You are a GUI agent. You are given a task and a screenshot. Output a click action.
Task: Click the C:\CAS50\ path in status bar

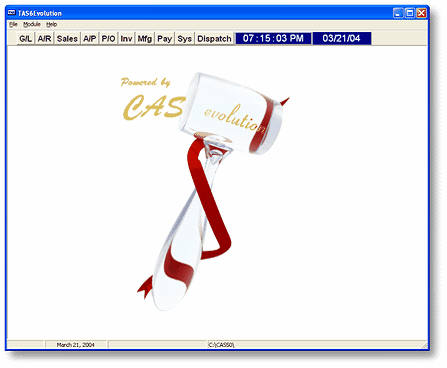tap(222, 345)
